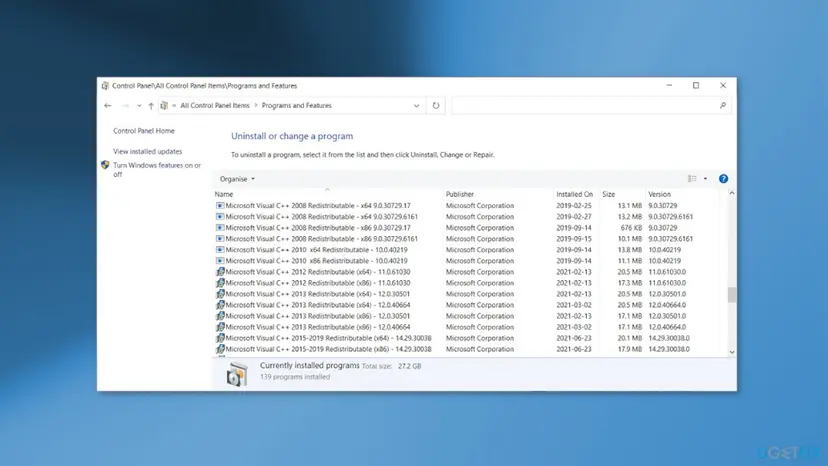Refresh the Programs and Features list
This screenshot has height=466, width=828.
point(436,106)
